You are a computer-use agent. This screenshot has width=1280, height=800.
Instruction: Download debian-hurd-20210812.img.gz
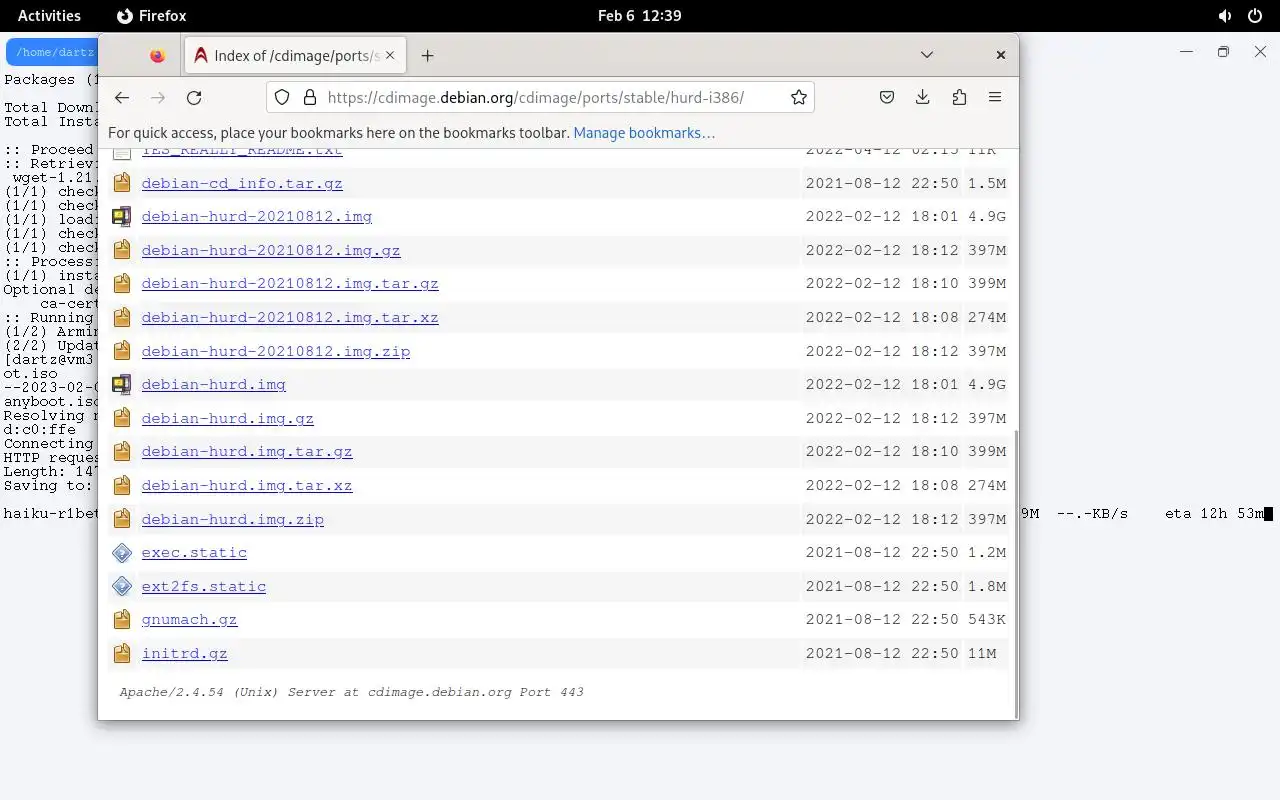[271, 250]
